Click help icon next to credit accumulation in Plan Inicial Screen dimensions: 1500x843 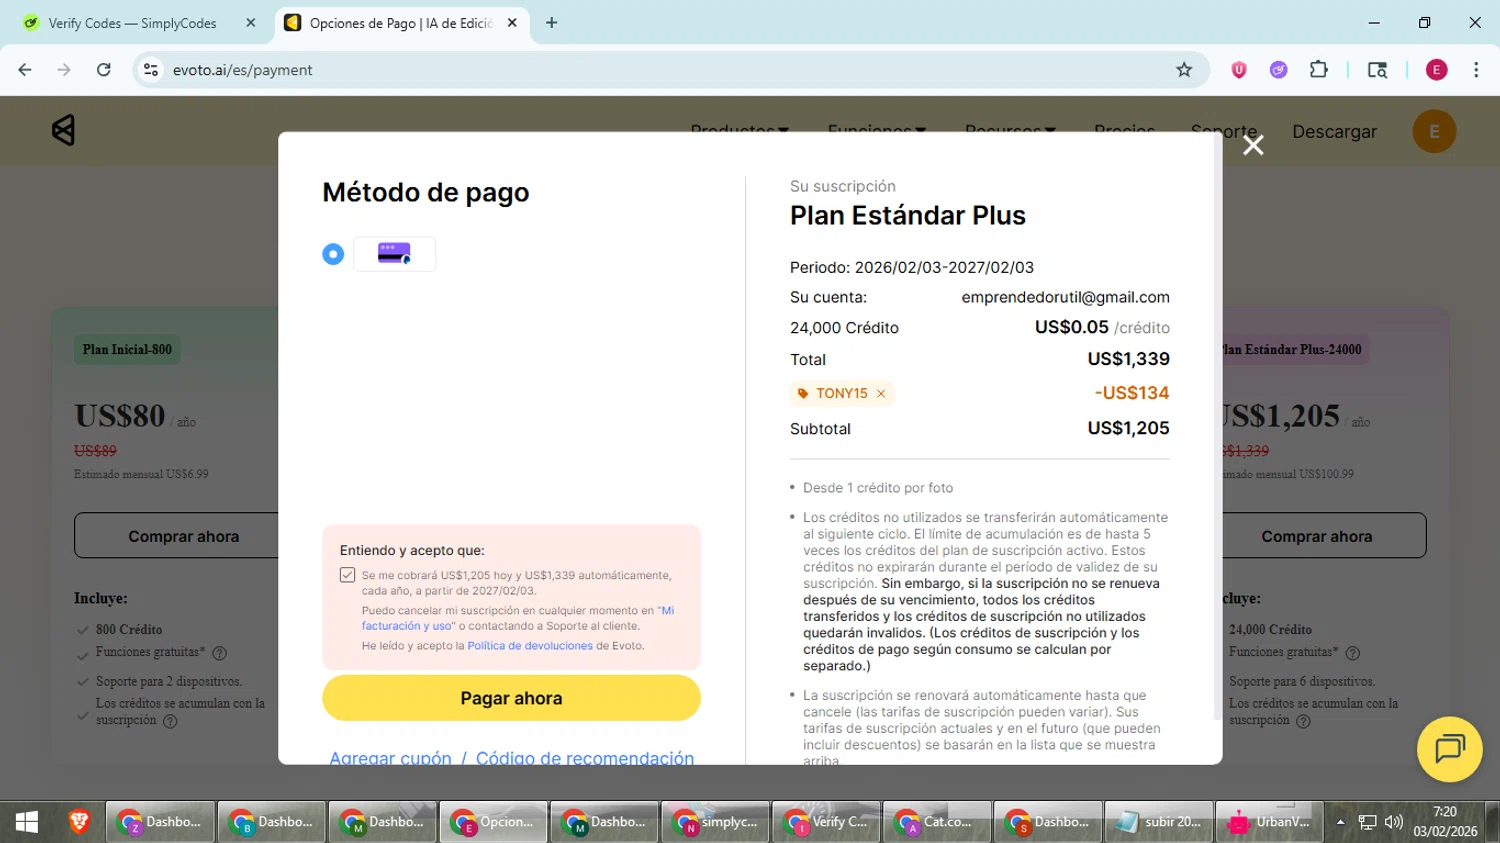(170, 721)
